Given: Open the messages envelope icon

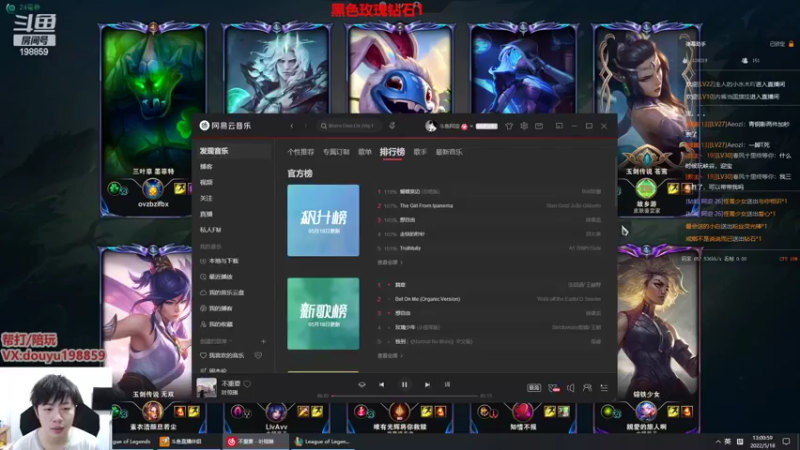Looking at the screenshot, I should [x=539, y=126].
